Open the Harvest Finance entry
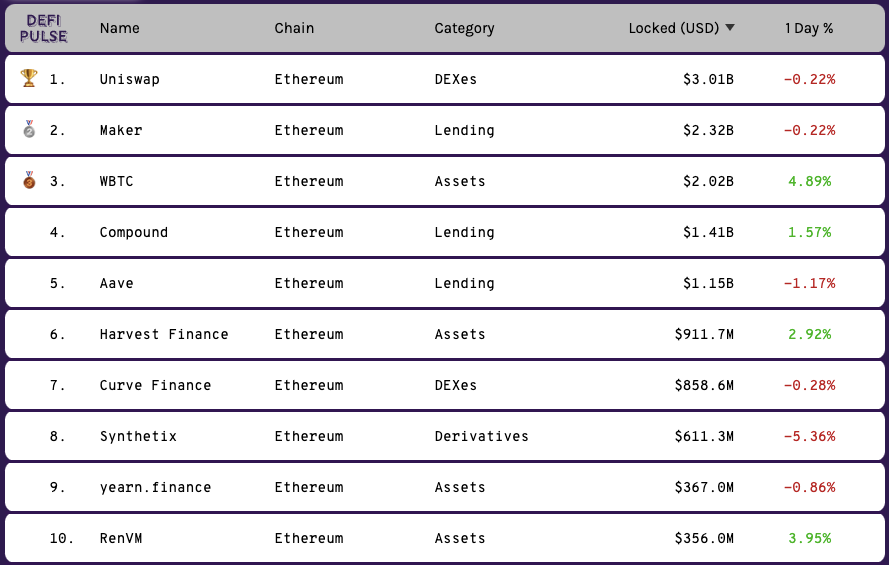Image resolution: width=889 pixels, height=565 pixels. (164, 334)
